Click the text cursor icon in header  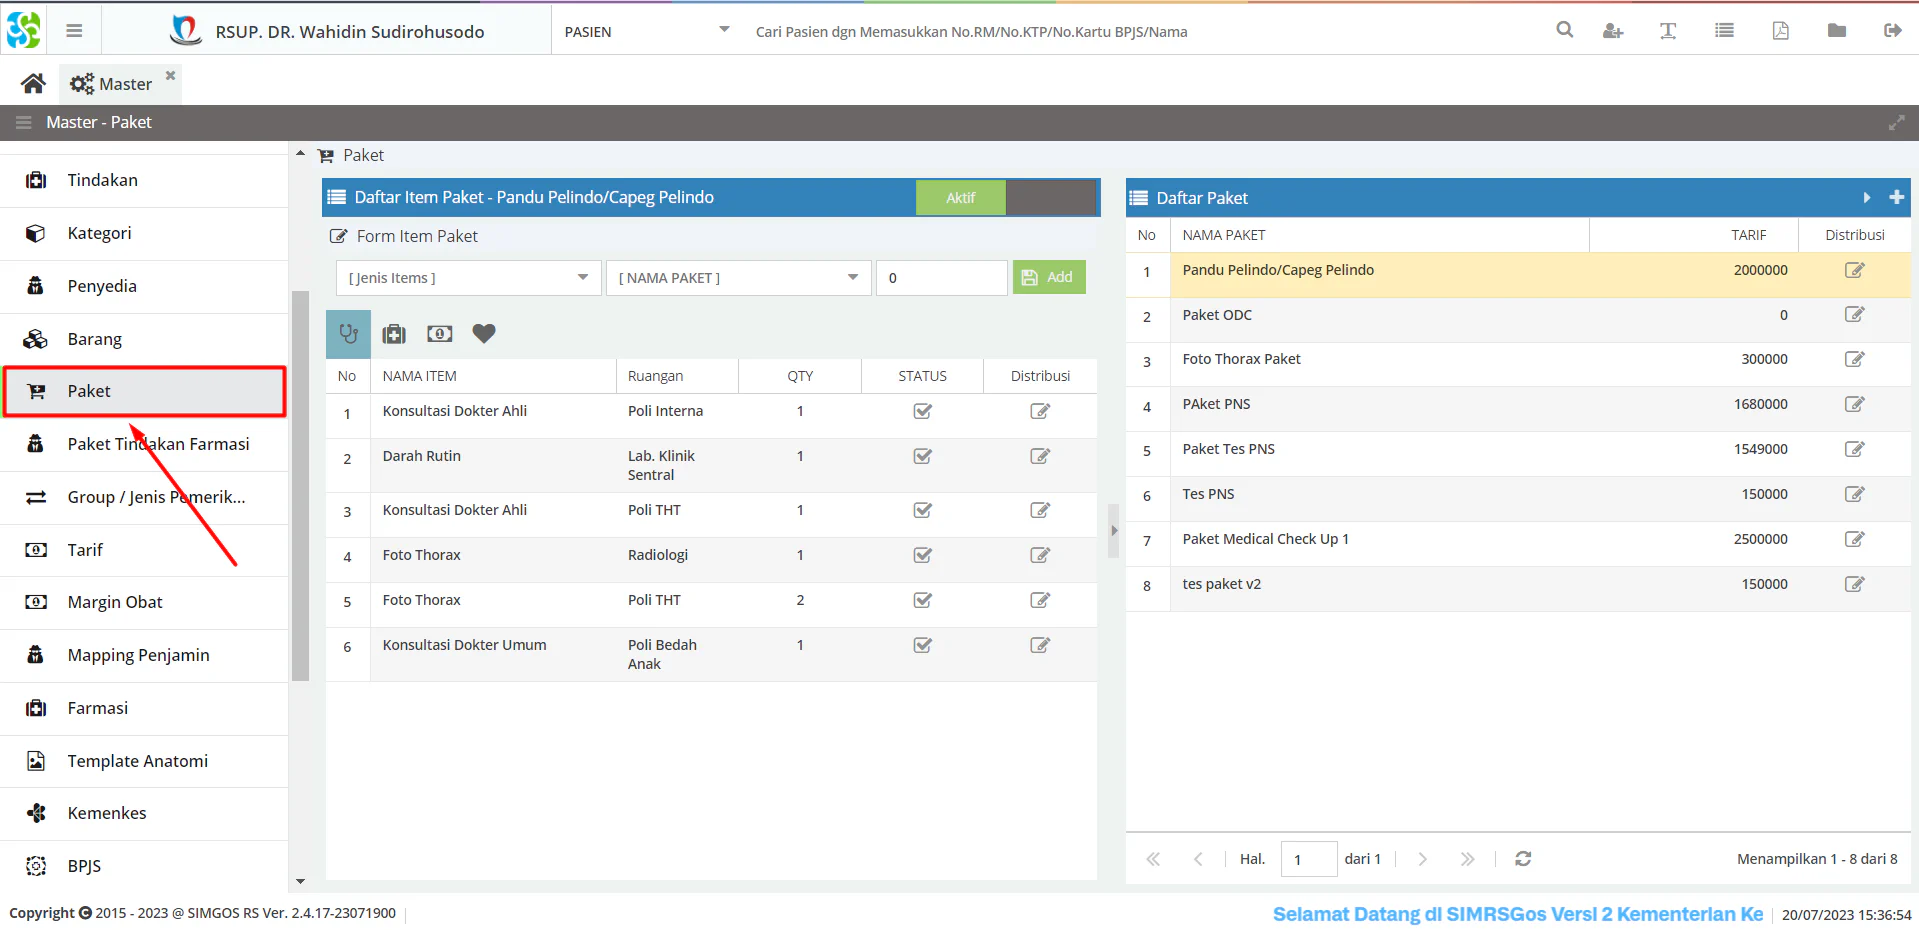point(1668,31)
